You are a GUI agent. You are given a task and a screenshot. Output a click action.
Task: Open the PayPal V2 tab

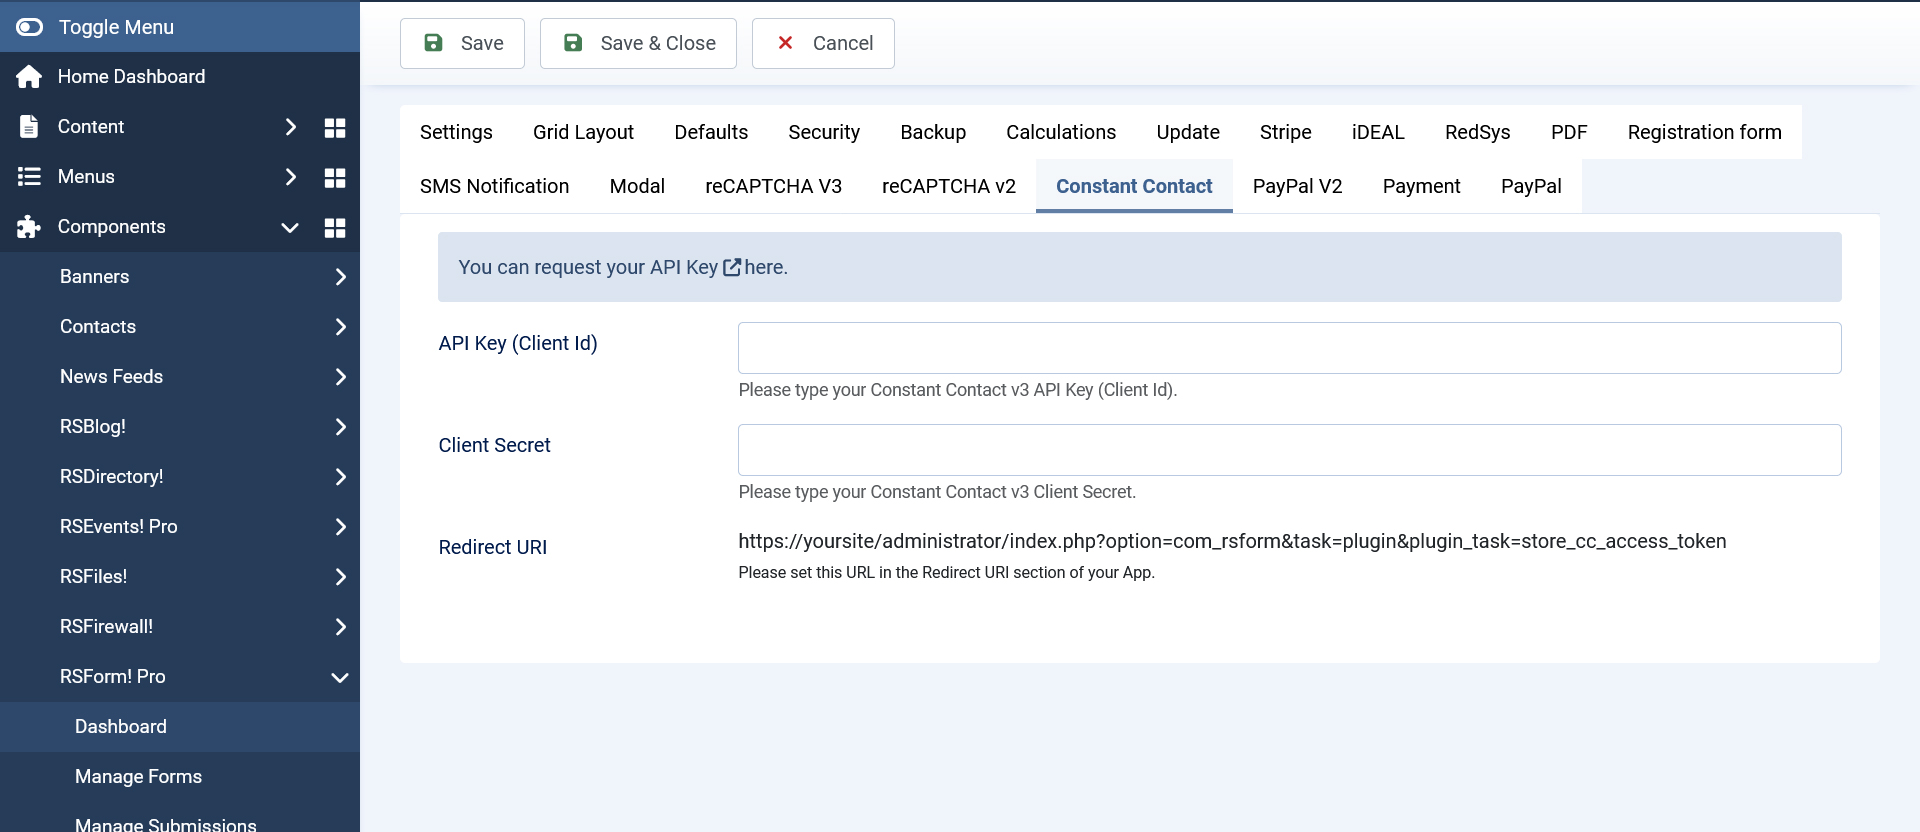click(1298, 186)
